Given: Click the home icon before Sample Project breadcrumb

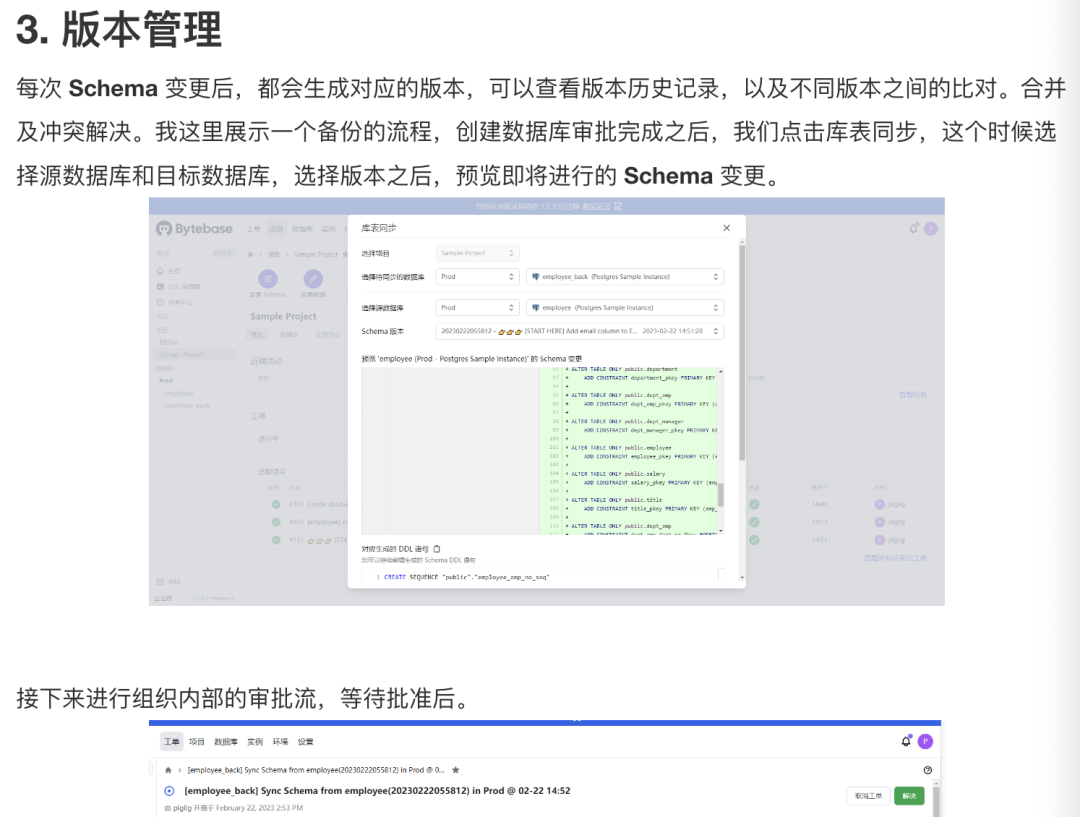Looking at the screenshot, I should [251, 254].
